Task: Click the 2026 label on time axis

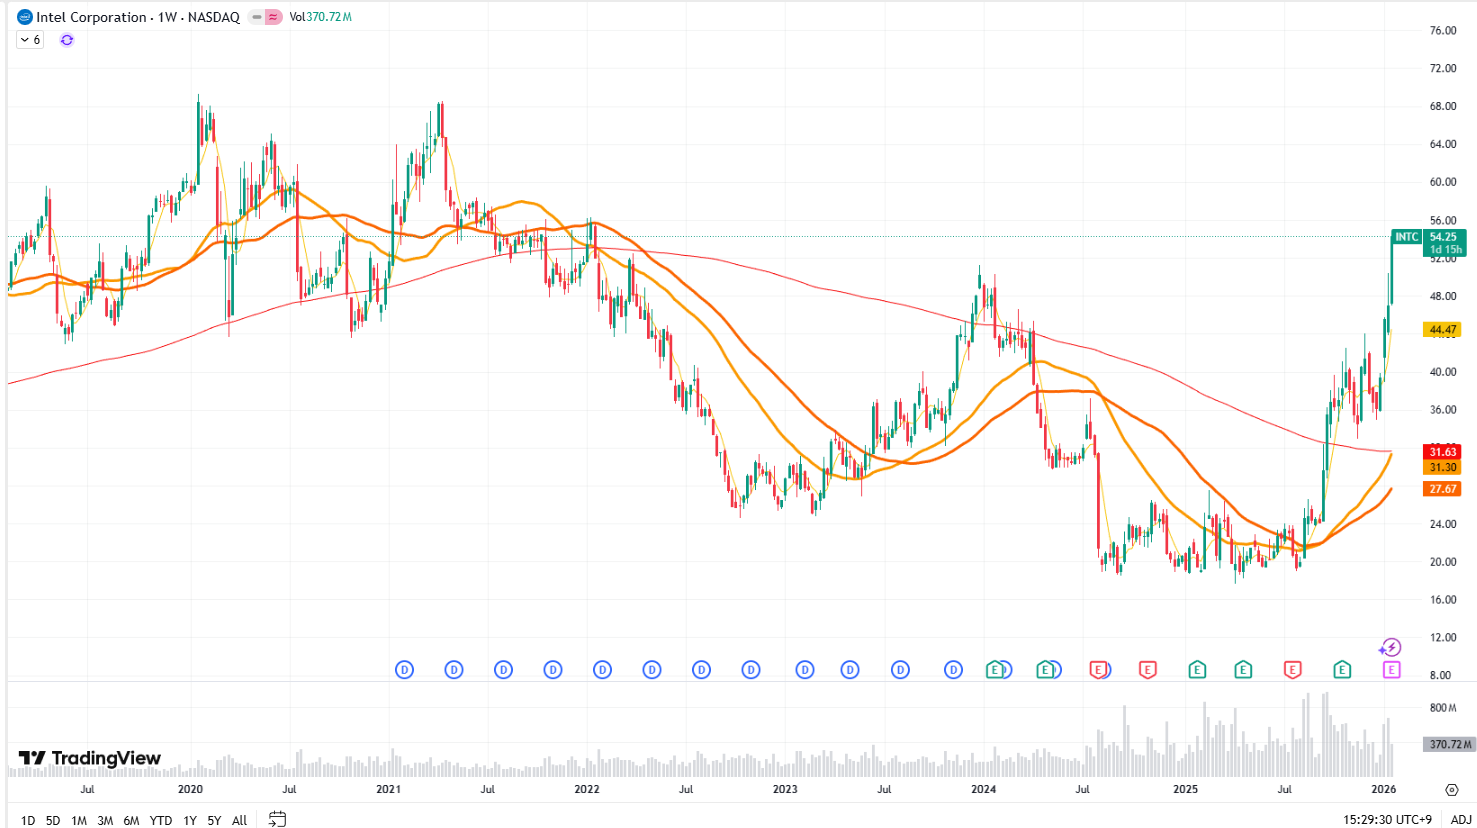Action: pyautogui.click(x=1383, y=789)
